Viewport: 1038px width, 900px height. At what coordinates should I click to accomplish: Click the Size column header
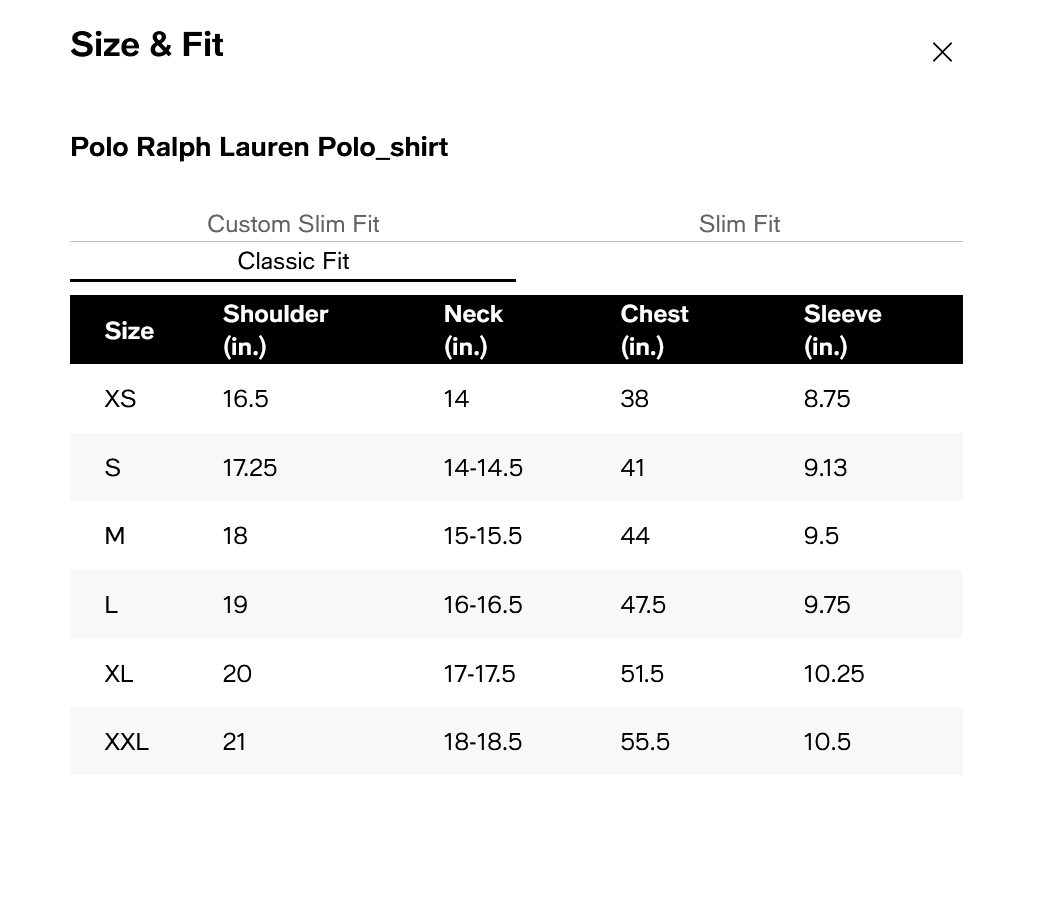[129, 331]
